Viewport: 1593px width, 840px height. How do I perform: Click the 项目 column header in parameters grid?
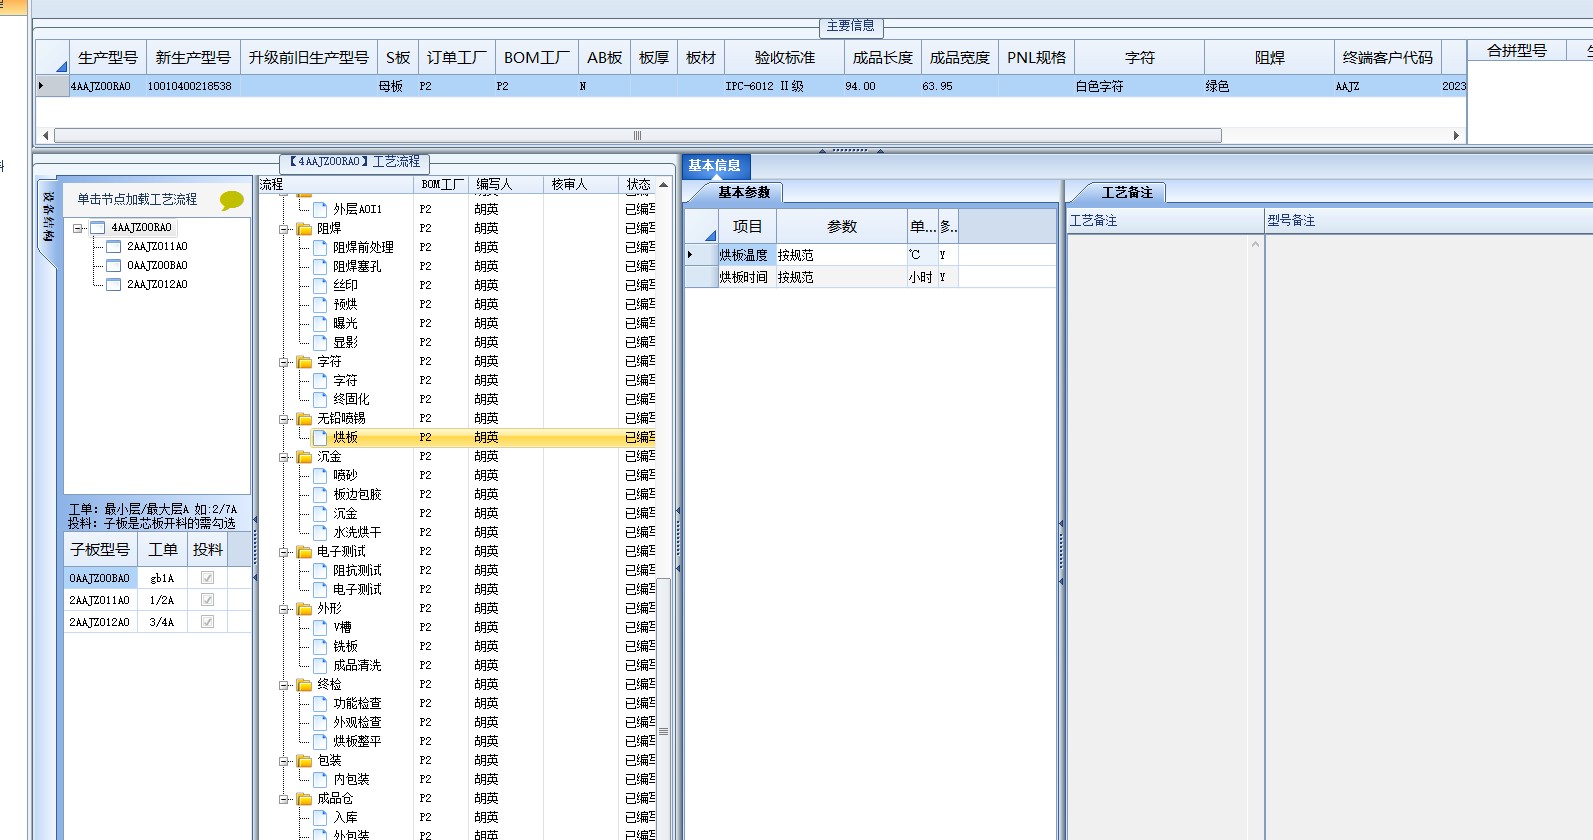click(x=747, y=227)
